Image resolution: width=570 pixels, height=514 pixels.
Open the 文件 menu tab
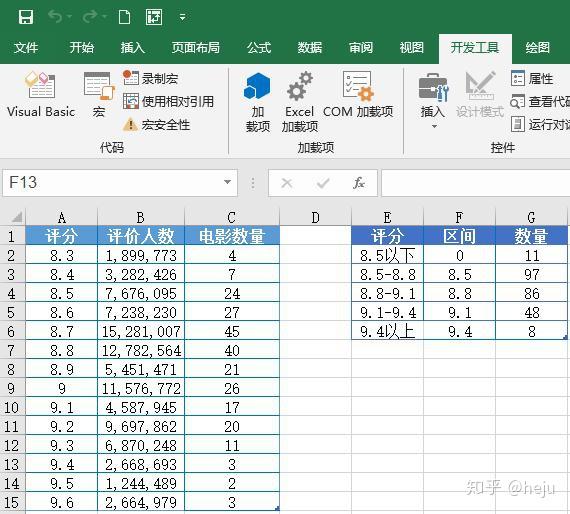pyautogui.click(x=26, y=48)
